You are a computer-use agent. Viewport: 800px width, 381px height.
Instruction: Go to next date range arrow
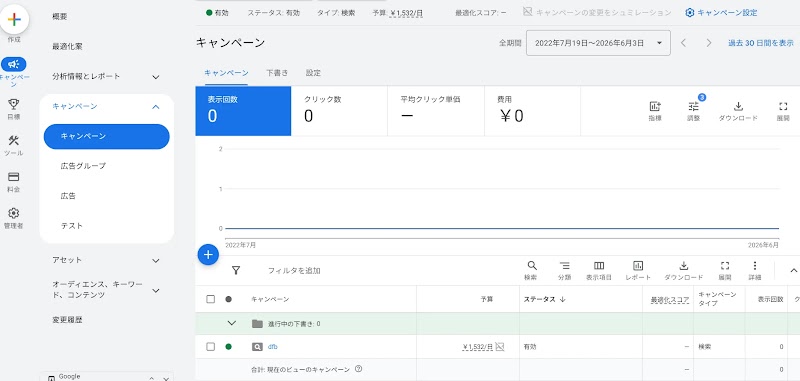[x=709, y=43]
